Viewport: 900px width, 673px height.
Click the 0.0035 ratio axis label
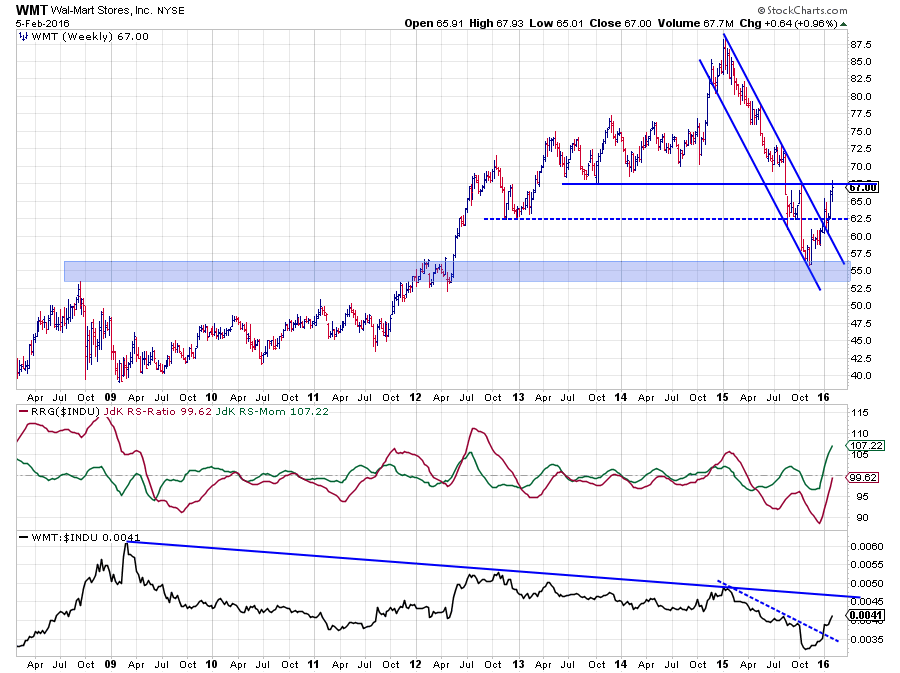pos(867,639)
